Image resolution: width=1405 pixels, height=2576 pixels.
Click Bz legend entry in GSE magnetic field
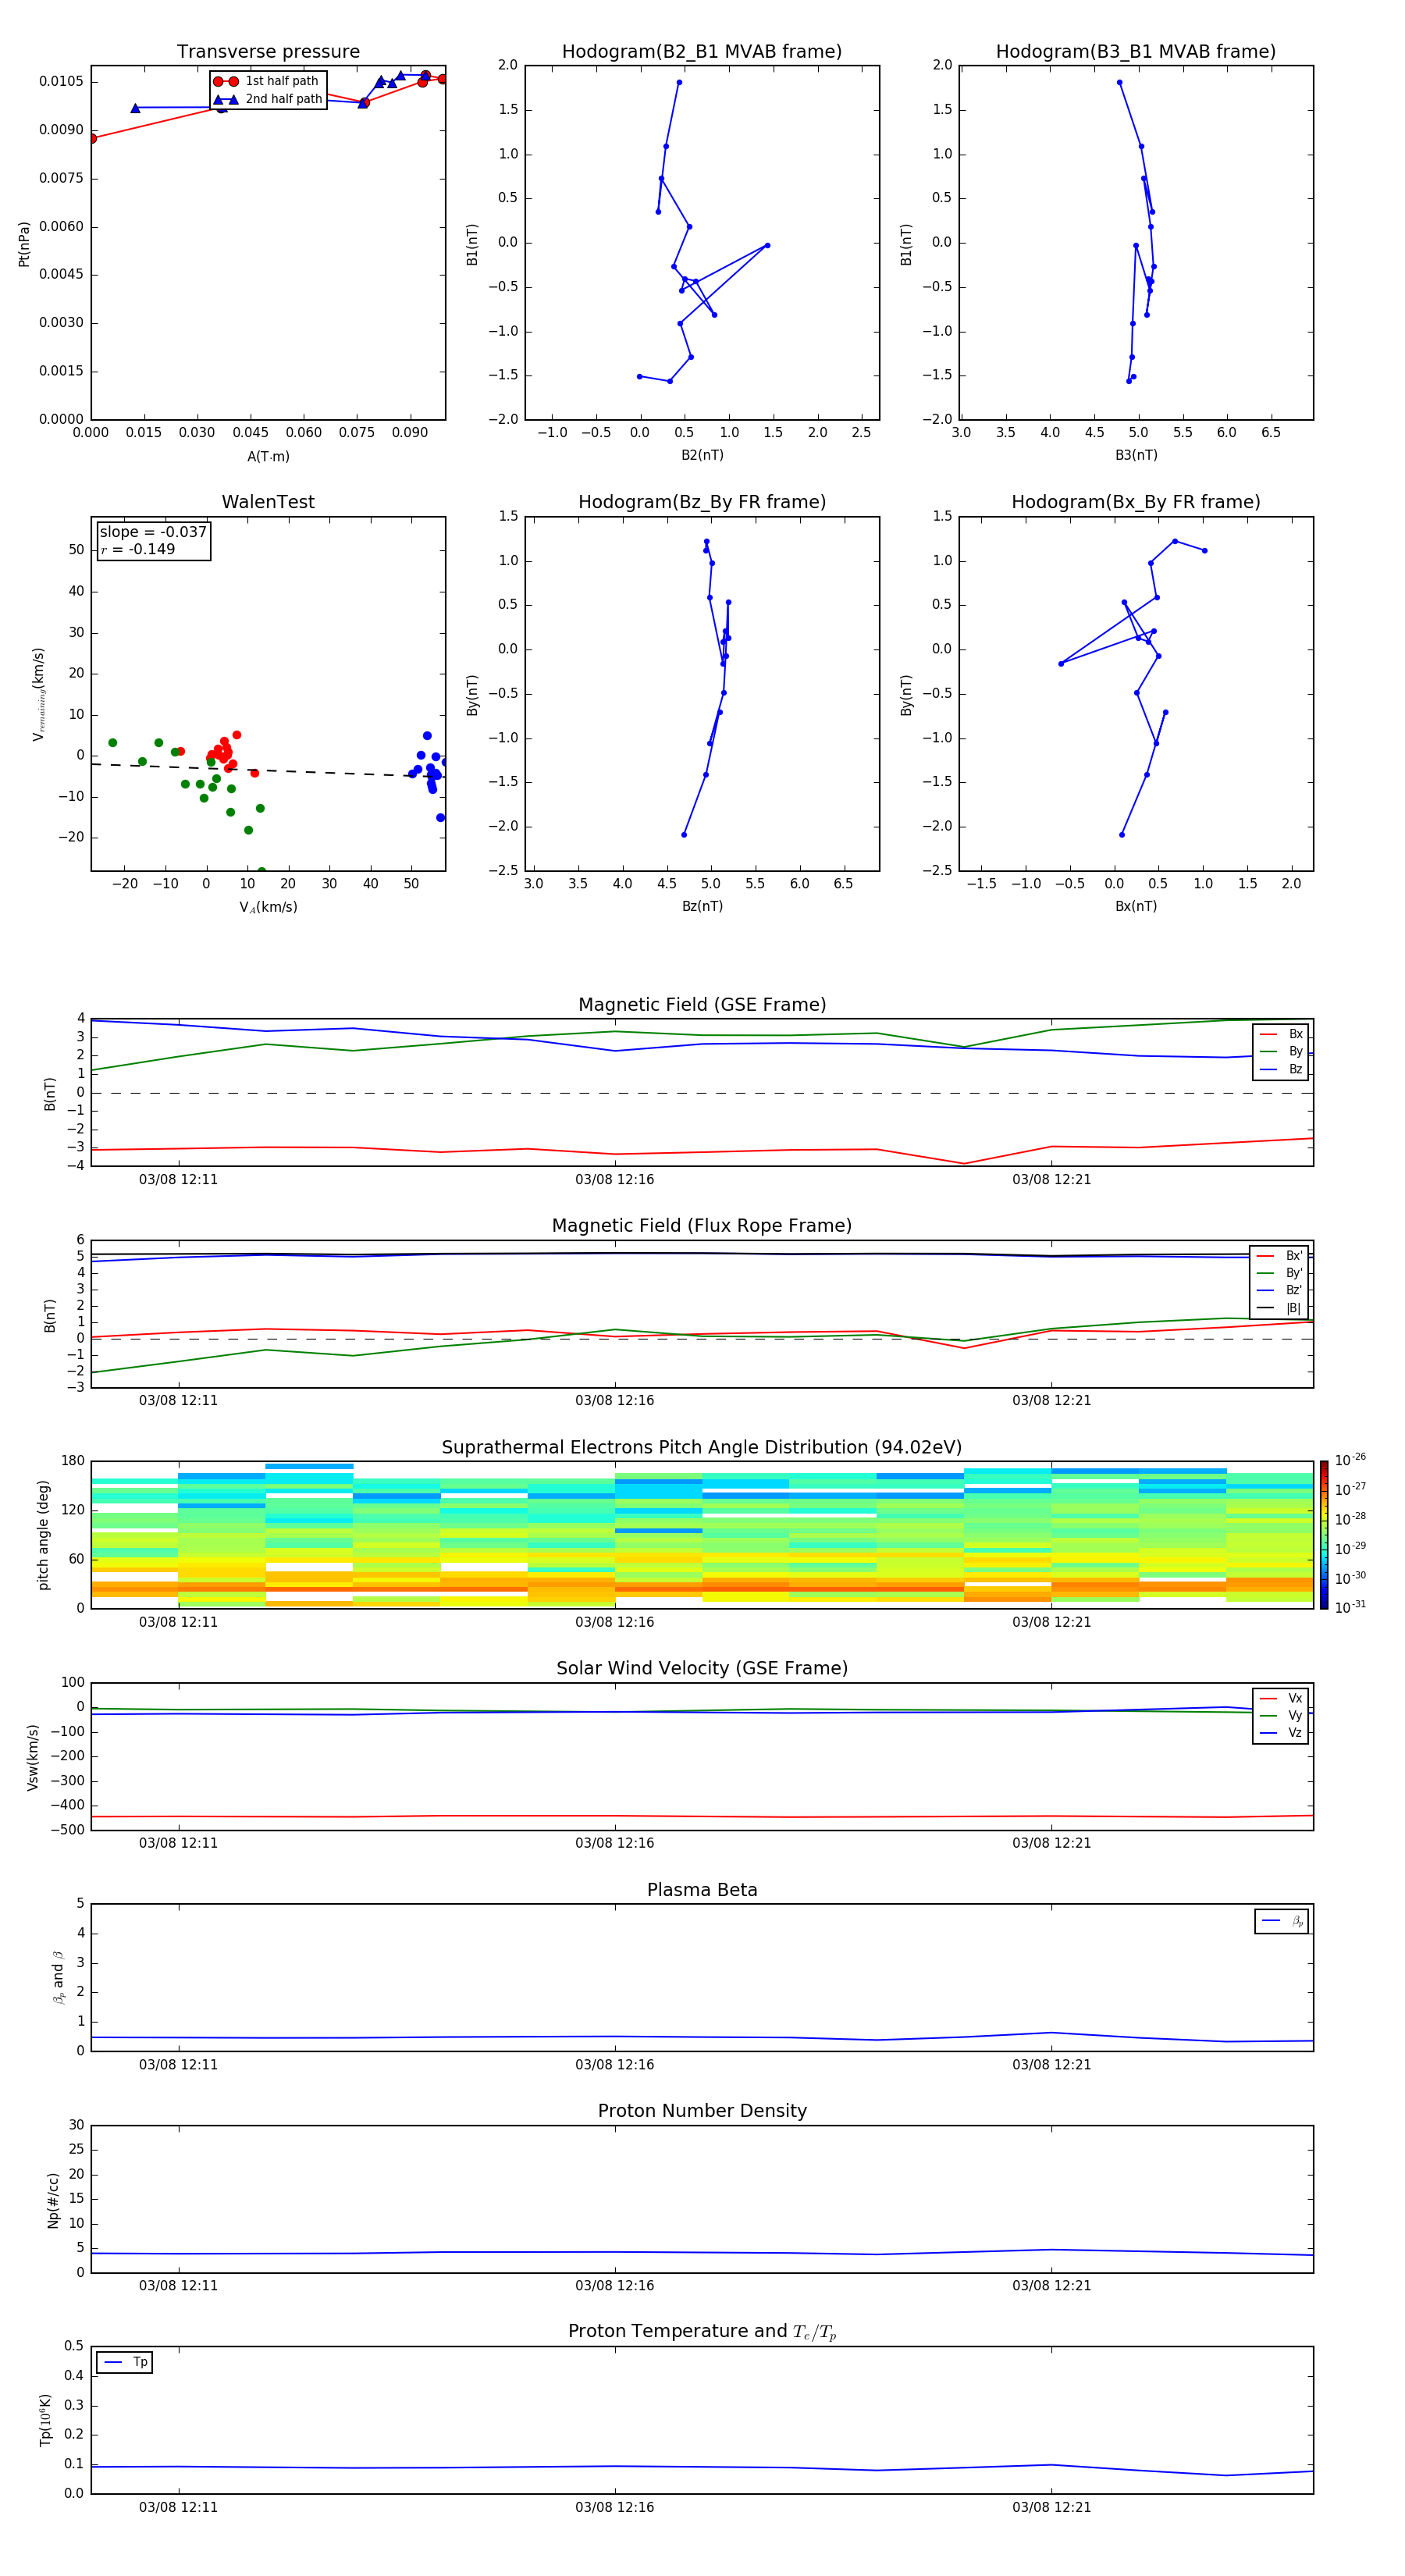[x=1281, y=1069]
